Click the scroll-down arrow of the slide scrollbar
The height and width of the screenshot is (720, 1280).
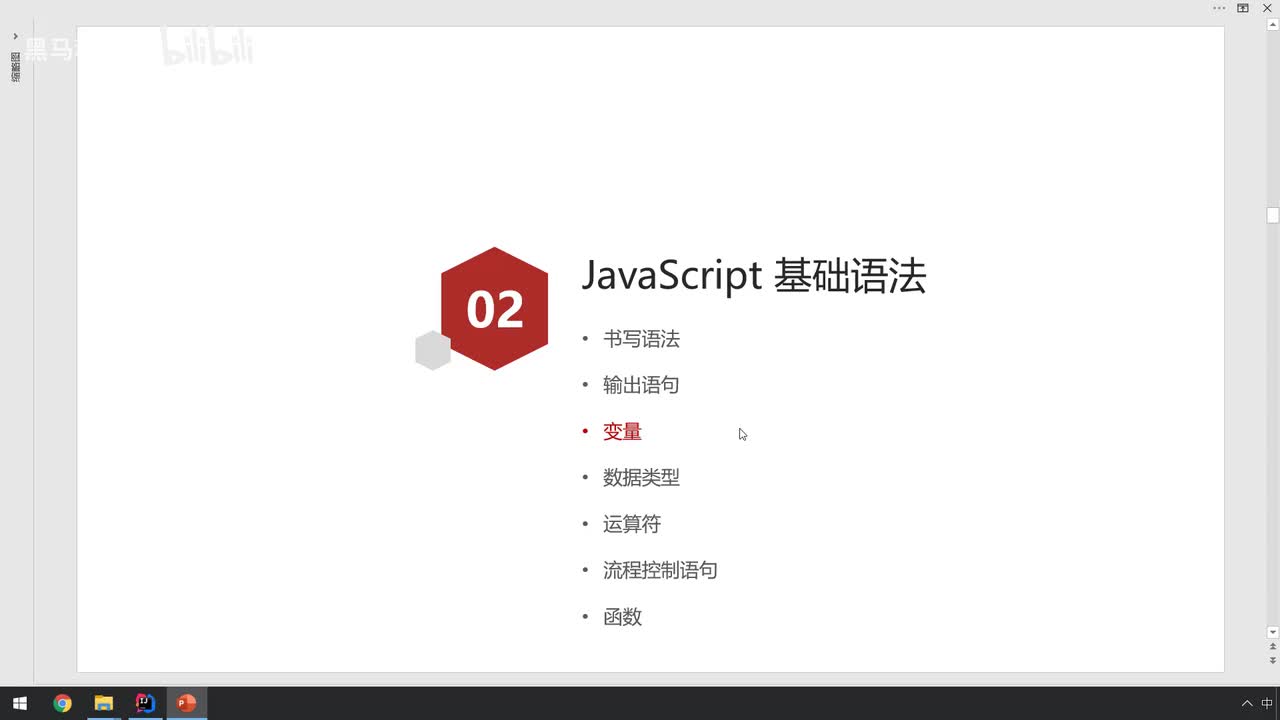click(1273, 632)
